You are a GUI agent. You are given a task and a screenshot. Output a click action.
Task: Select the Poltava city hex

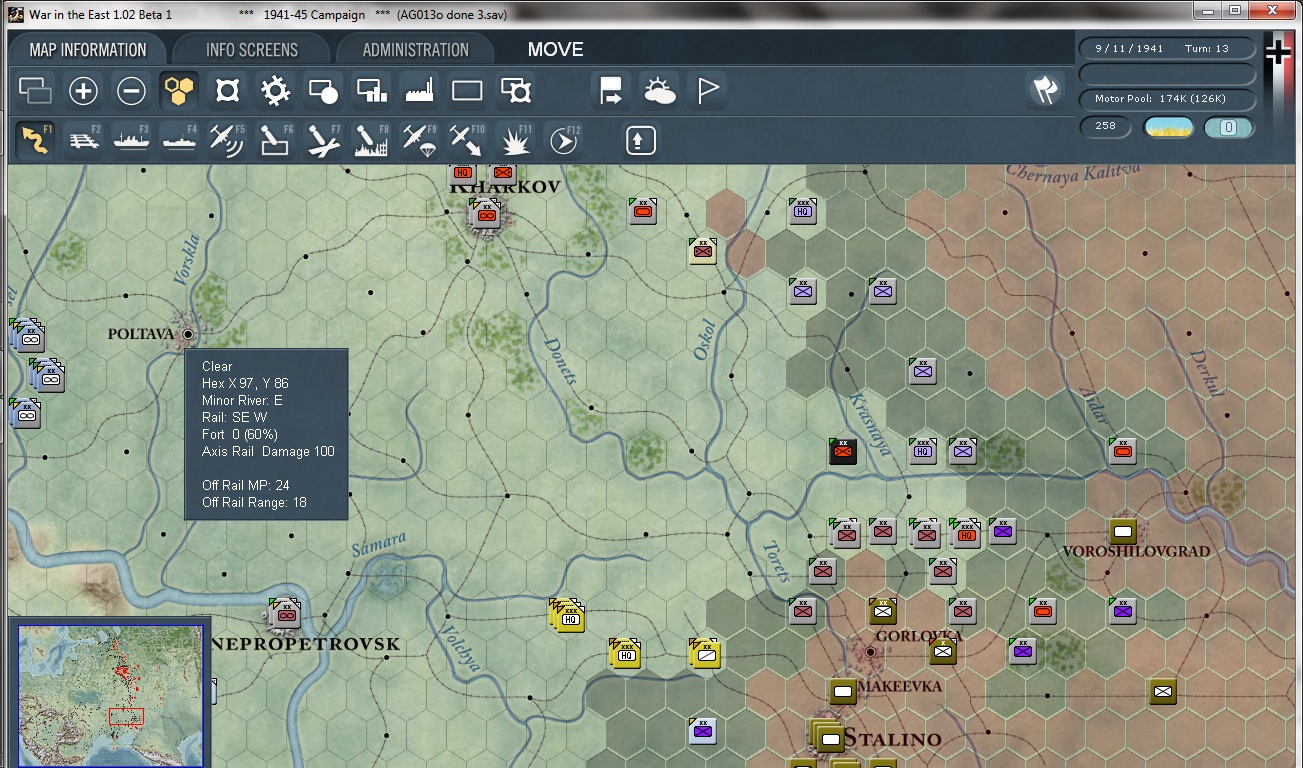[x=188, y=334]
